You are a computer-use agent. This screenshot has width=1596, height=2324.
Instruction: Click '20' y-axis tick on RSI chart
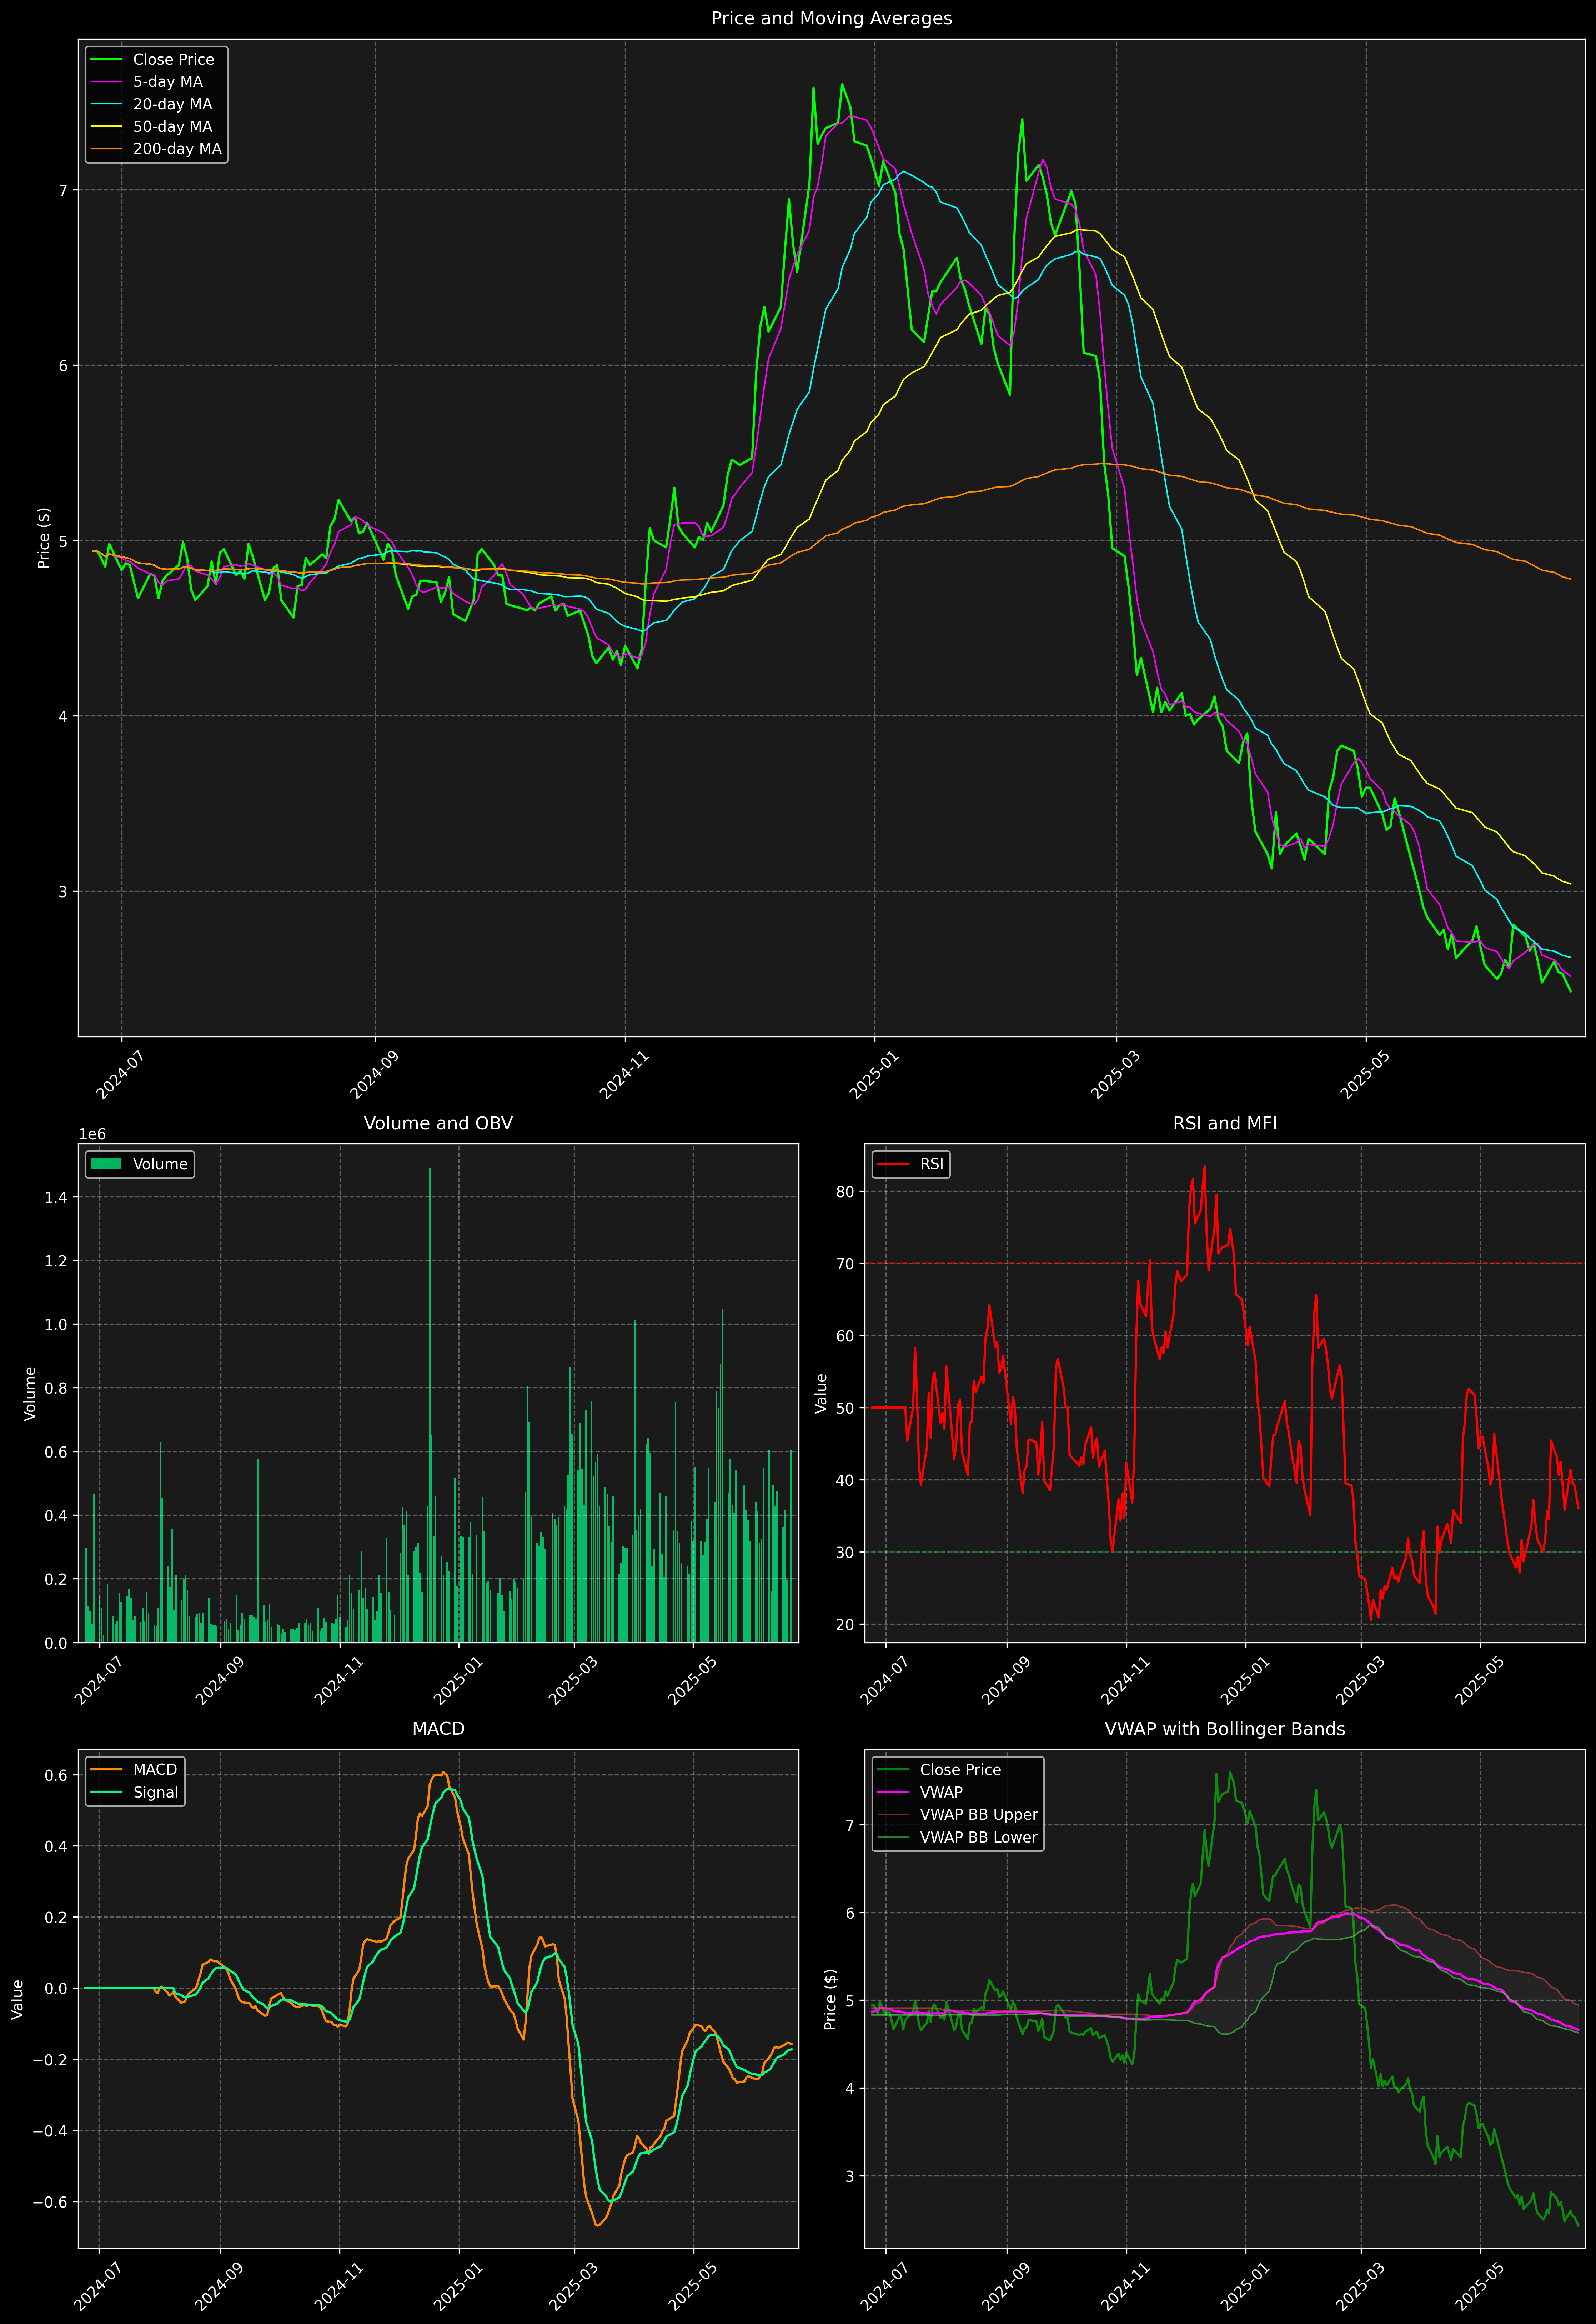point(846,1624)
